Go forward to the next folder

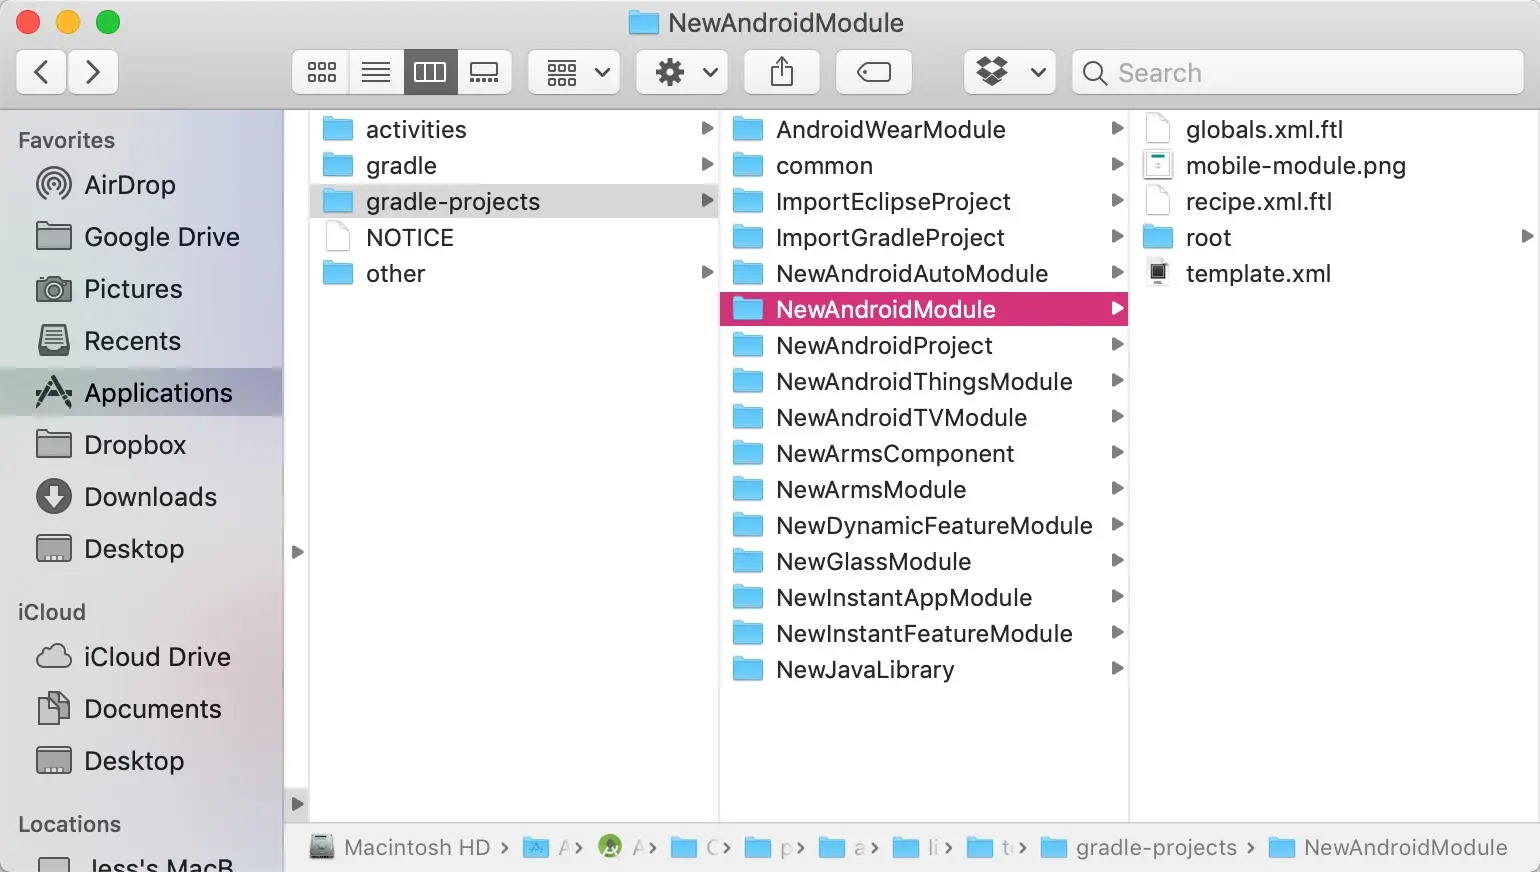point(93,72)
